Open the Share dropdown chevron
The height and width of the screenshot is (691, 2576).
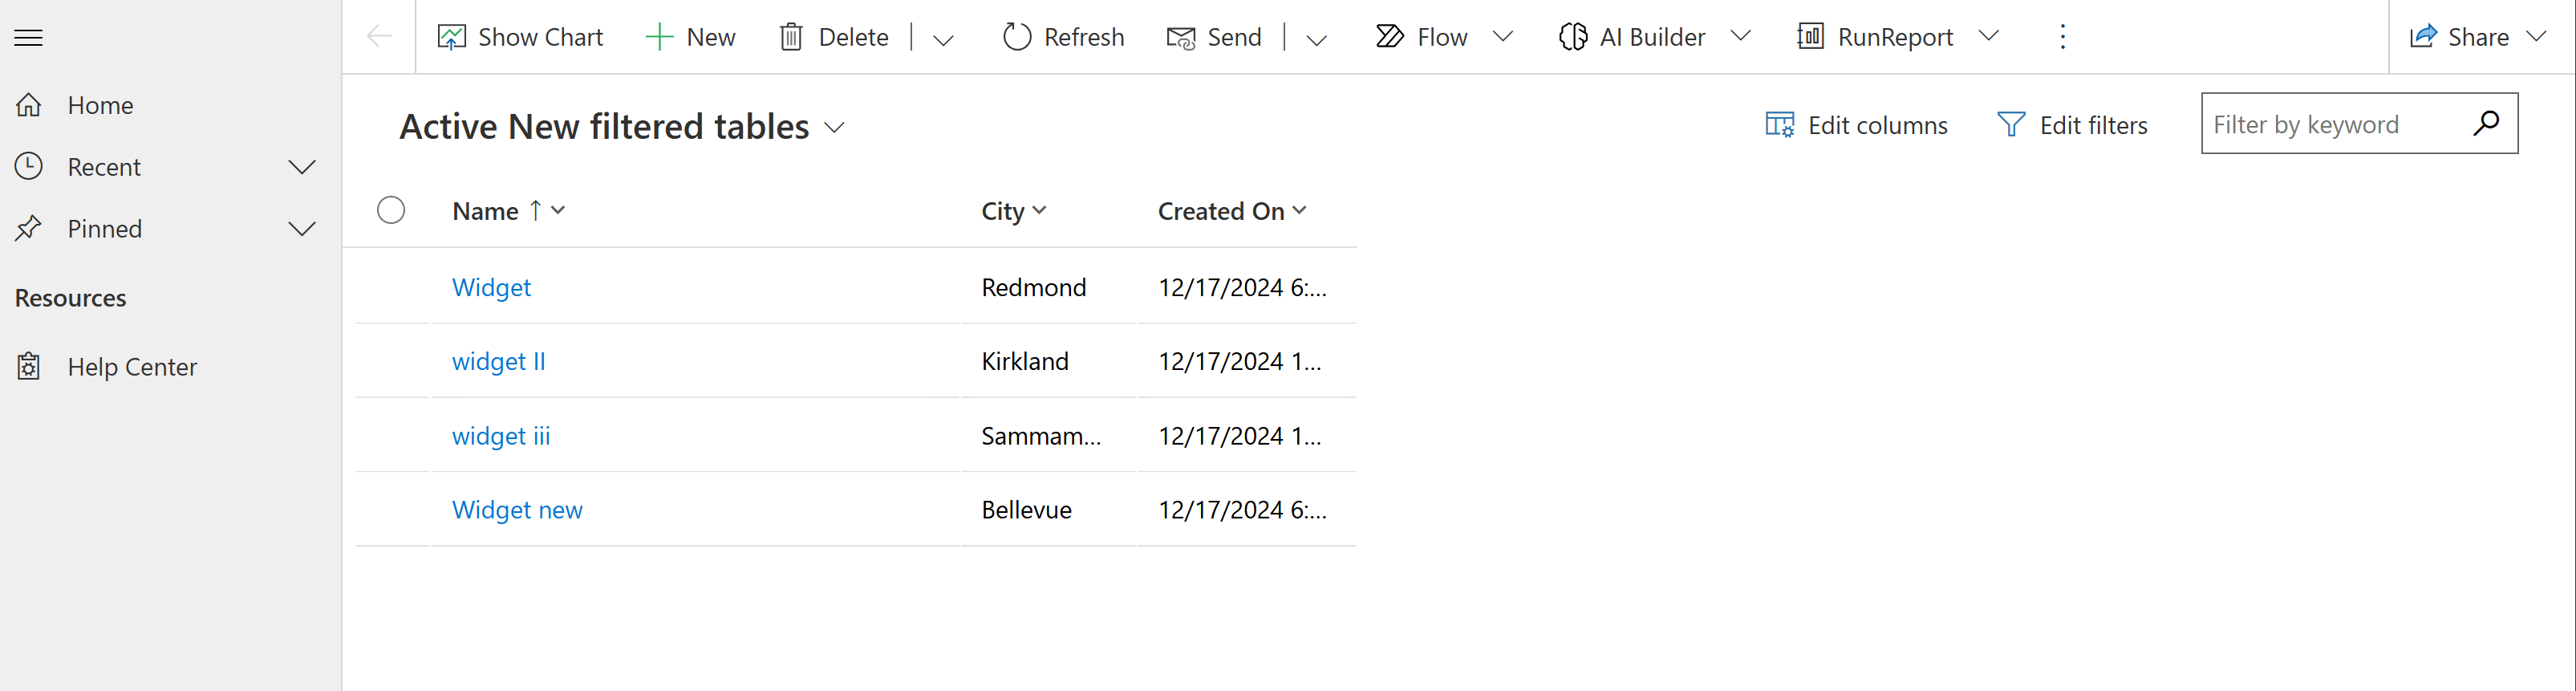pyautogui.click(x=2536, y=37)
